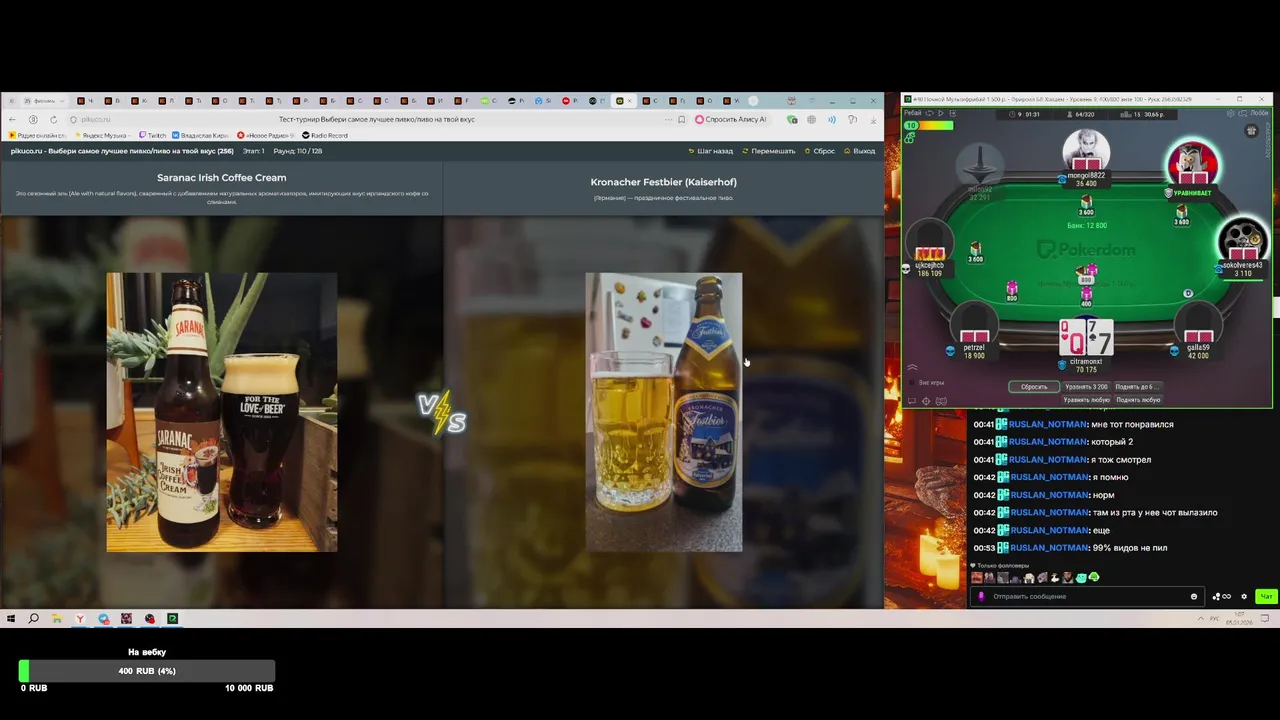Open the browser downloads icon
Screen dimensions: 1280x720
pos(873,120)
